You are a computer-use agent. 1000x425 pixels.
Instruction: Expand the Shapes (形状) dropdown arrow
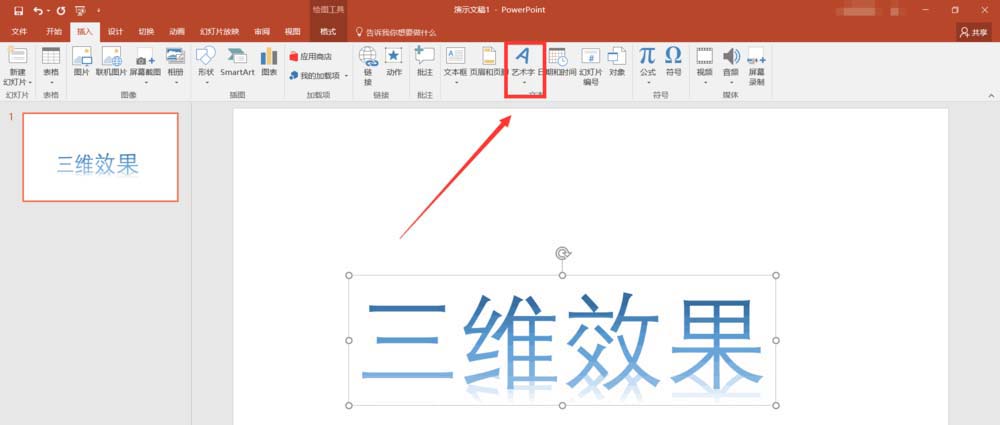[207, 82]
